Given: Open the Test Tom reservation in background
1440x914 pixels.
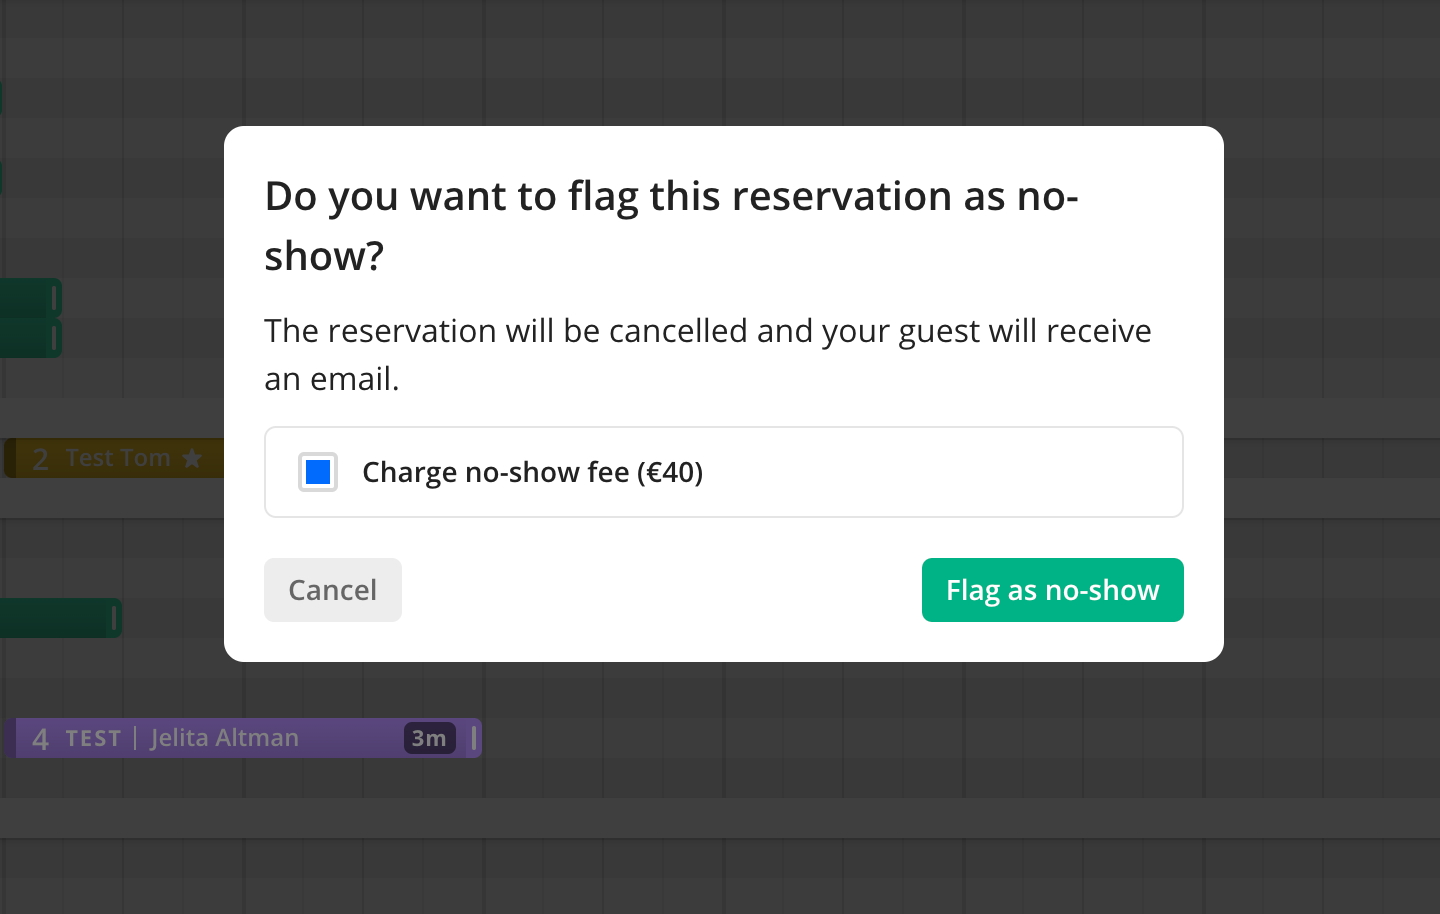Looking at the screenshot, I should tap(114, 458).
